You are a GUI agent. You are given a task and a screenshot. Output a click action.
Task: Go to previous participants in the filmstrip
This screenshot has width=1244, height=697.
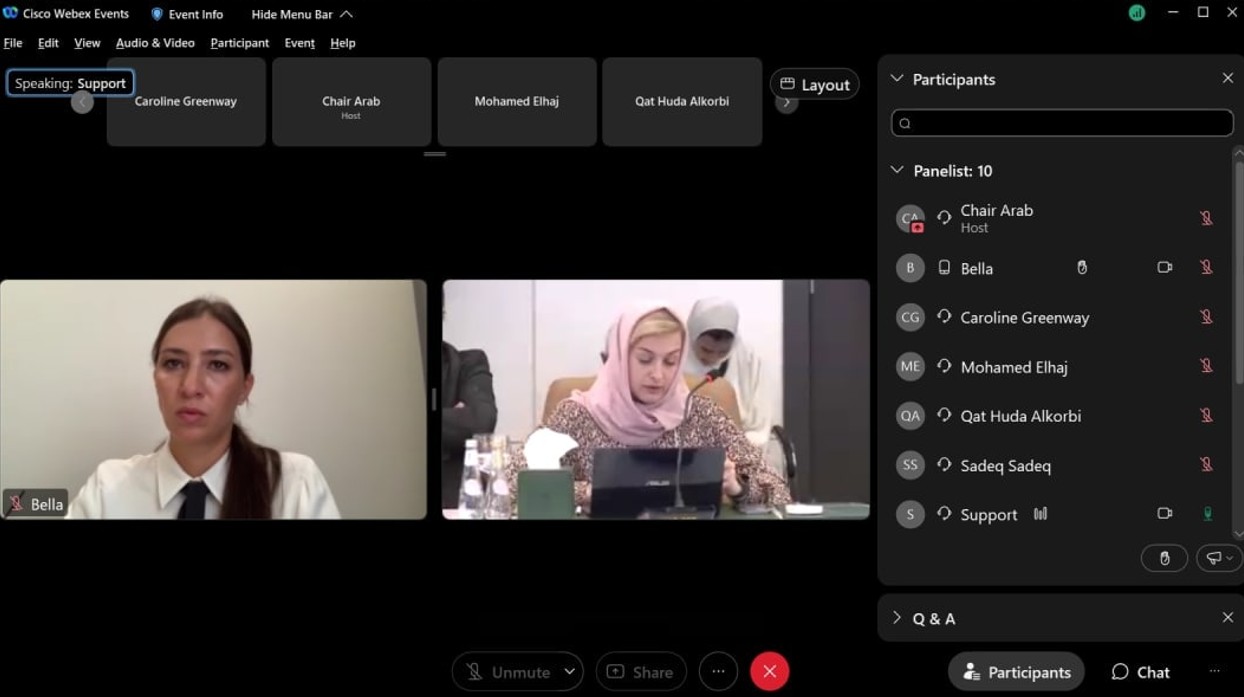82,102
